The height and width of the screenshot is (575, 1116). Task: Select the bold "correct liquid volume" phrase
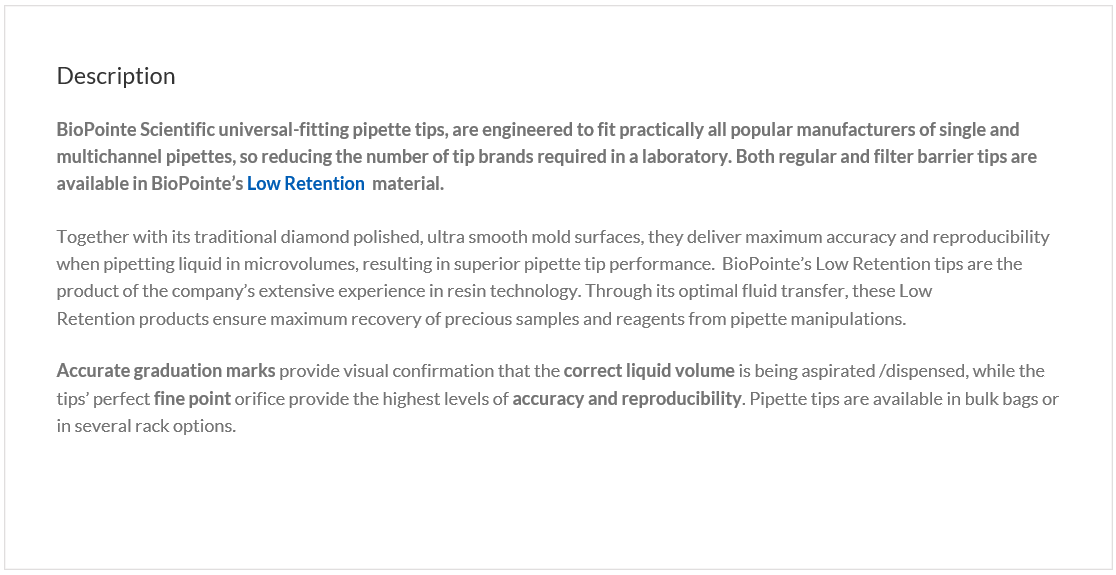tap(649, 371)
